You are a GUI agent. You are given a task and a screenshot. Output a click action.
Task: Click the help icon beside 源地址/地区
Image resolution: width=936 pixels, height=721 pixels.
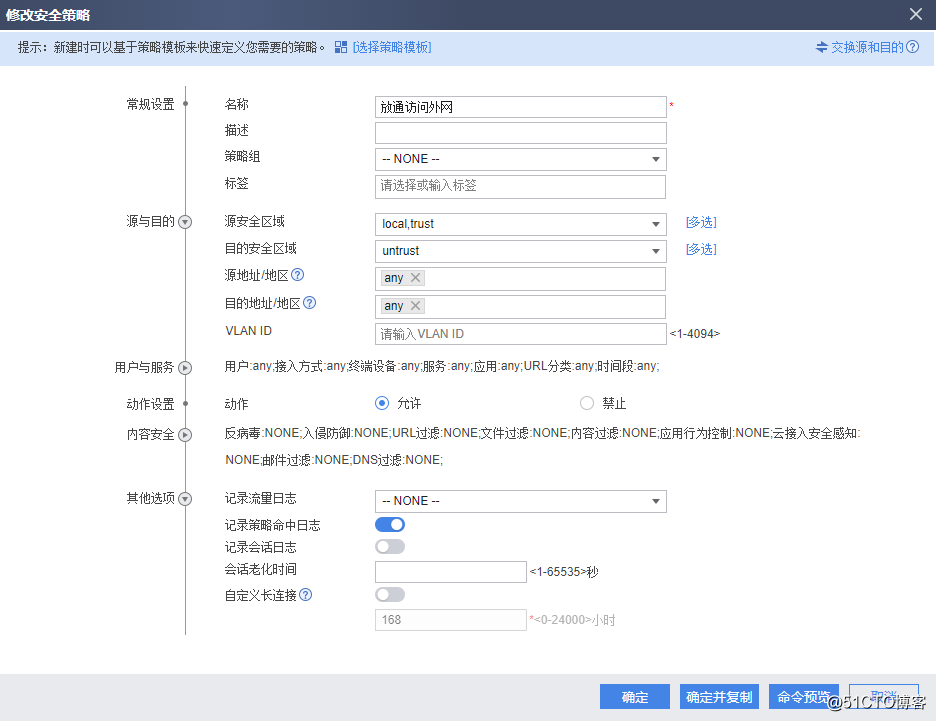tap(297, 275)
